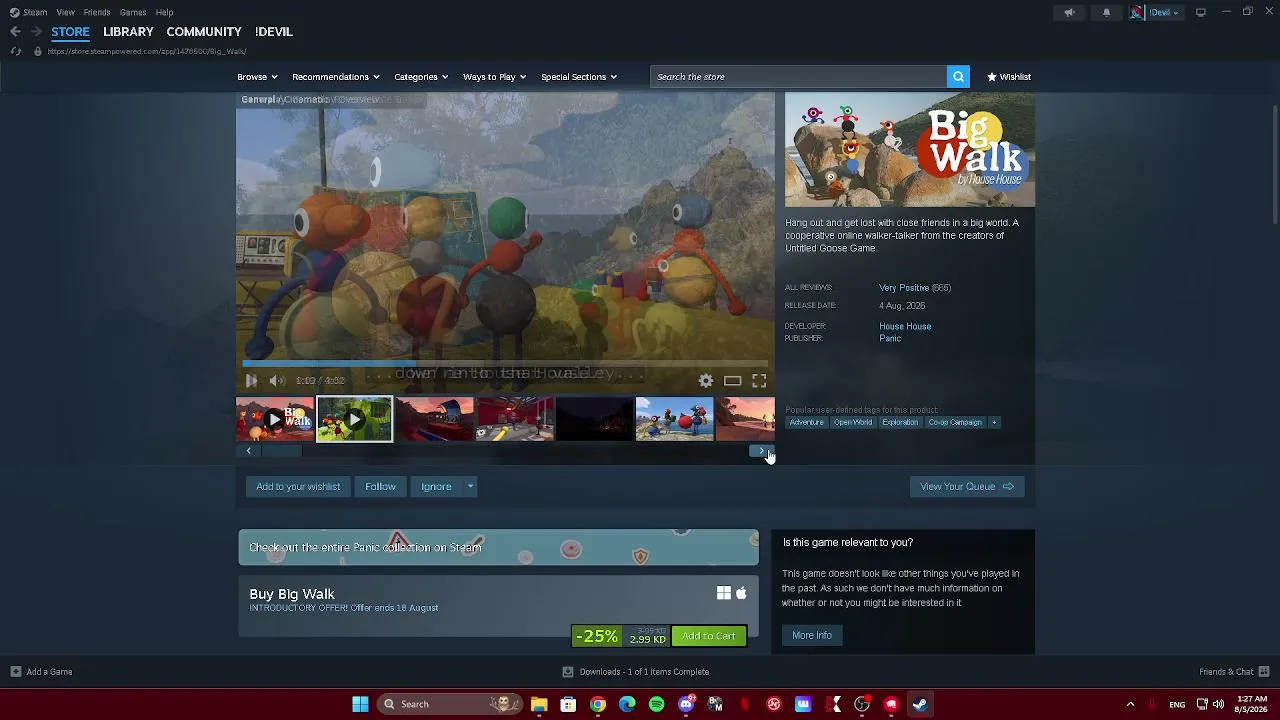The height and width of the screenshot is (720, 1280).
Task: Open the House House developer link
Action: [x=905, y=326]
